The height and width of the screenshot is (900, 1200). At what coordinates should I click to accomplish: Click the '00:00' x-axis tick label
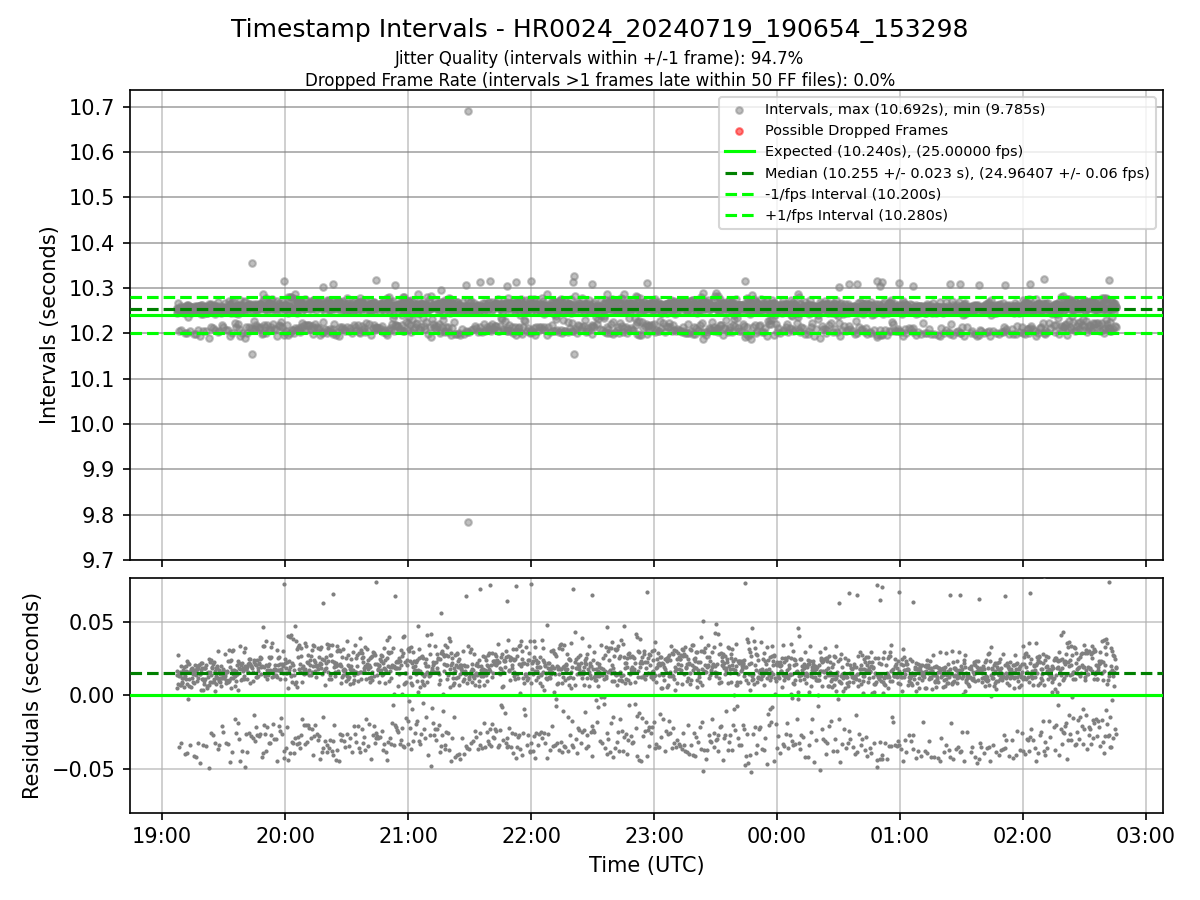click(777, 833)
